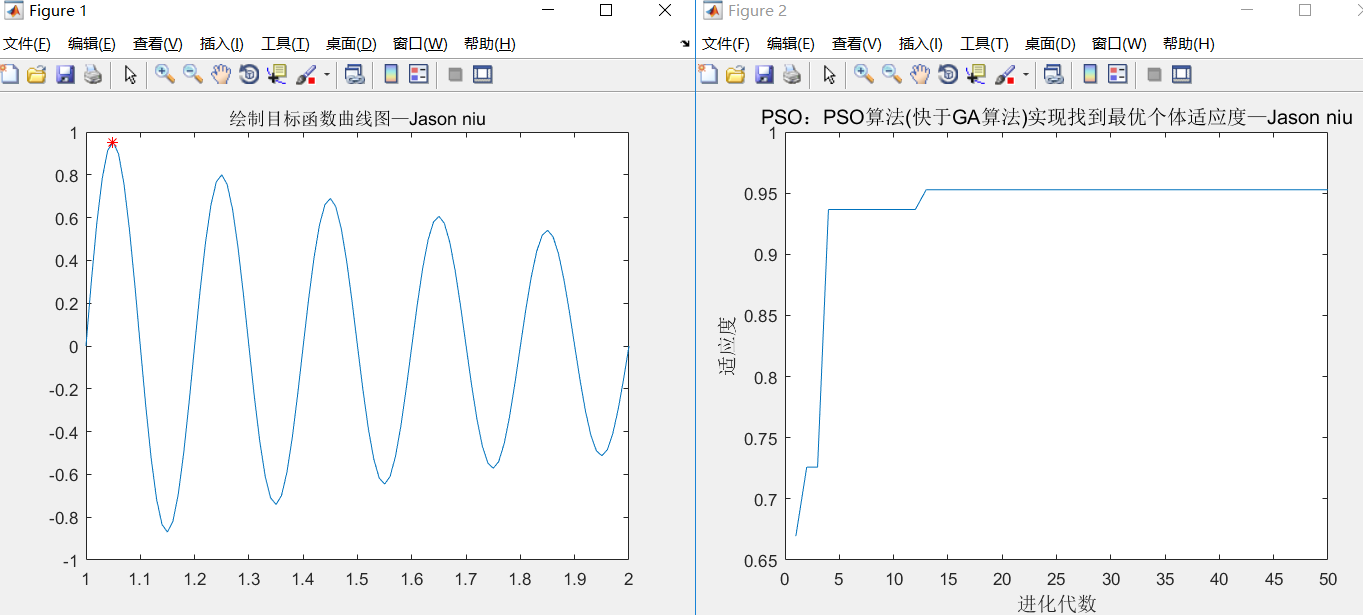Click Link Plot icon in Figure 1

pos(354,74)
